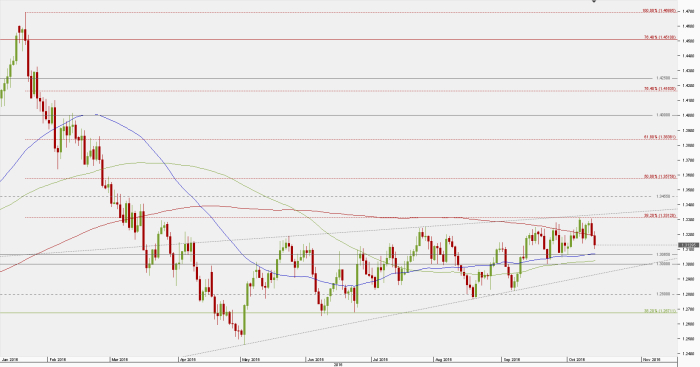Viewport: 700px width, 367px height.
Task: Click the 1.42500 horizontal level label
Action: click(663, 78)
